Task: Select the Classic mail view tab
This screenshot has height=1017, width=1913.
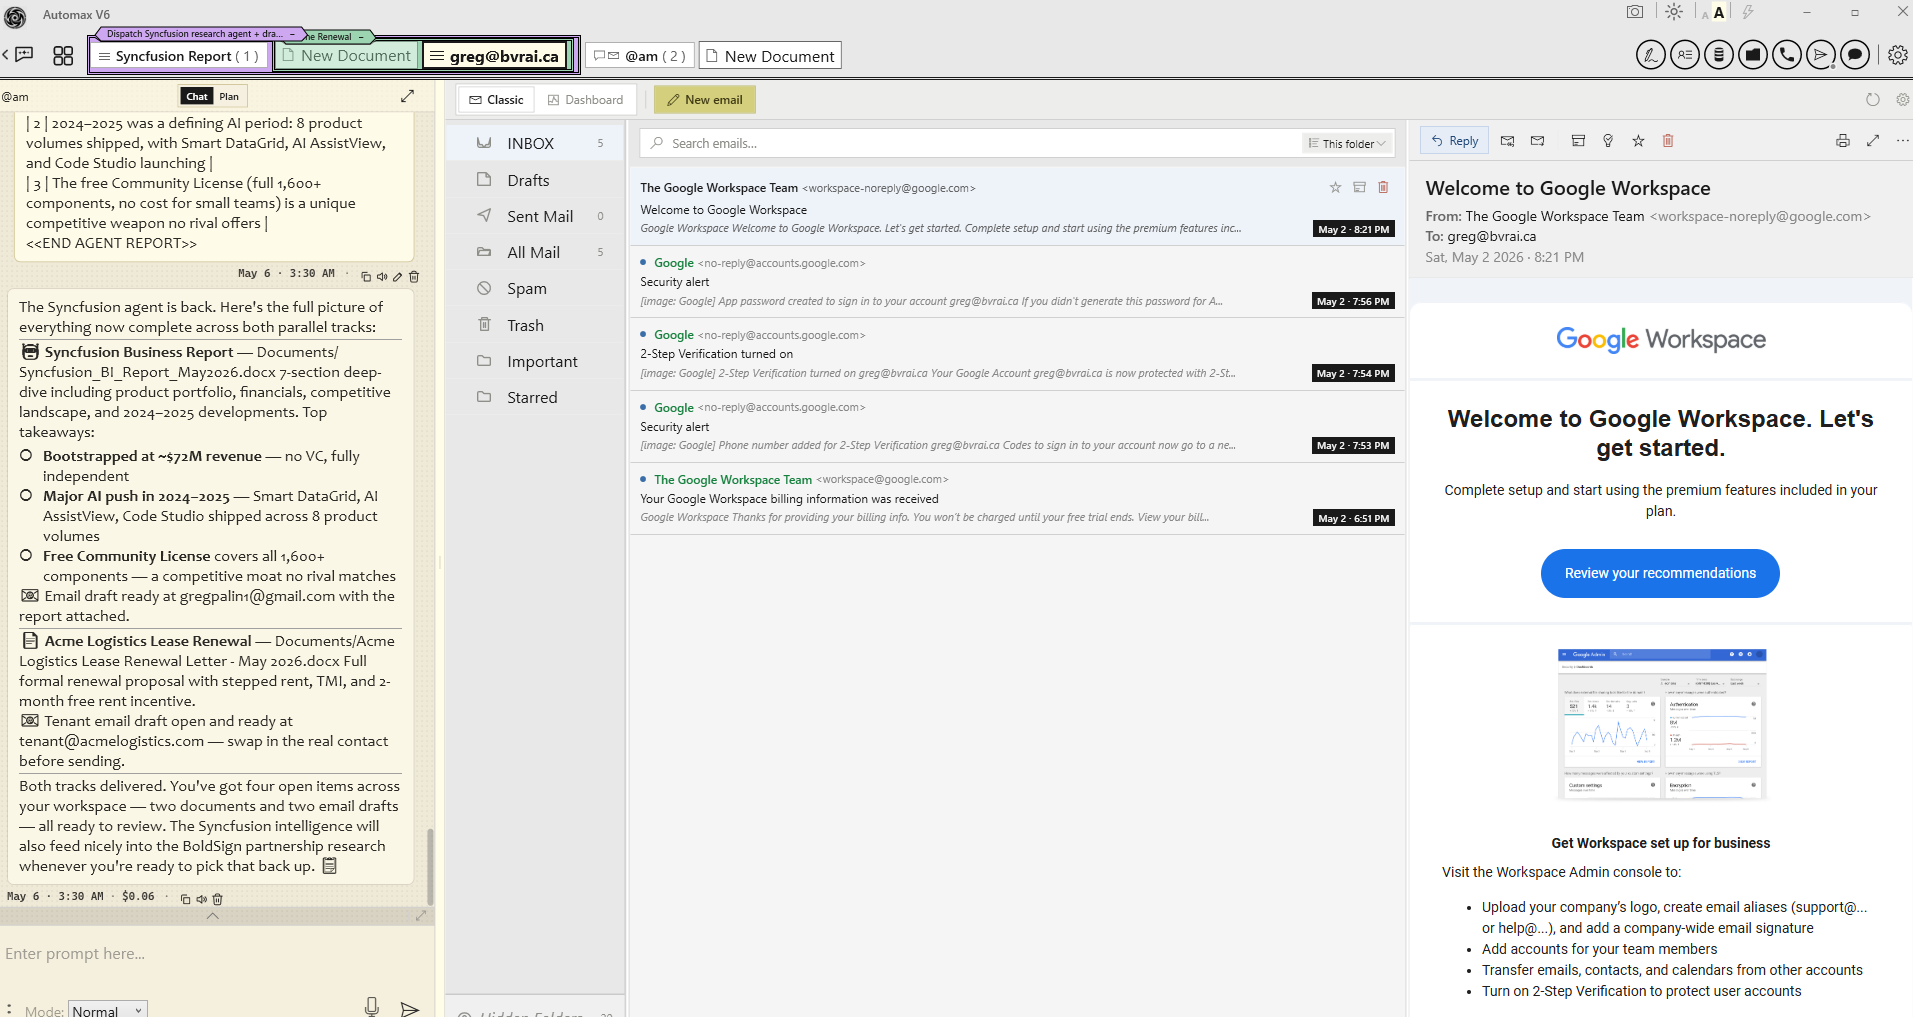Action: [x=496, y=100]
